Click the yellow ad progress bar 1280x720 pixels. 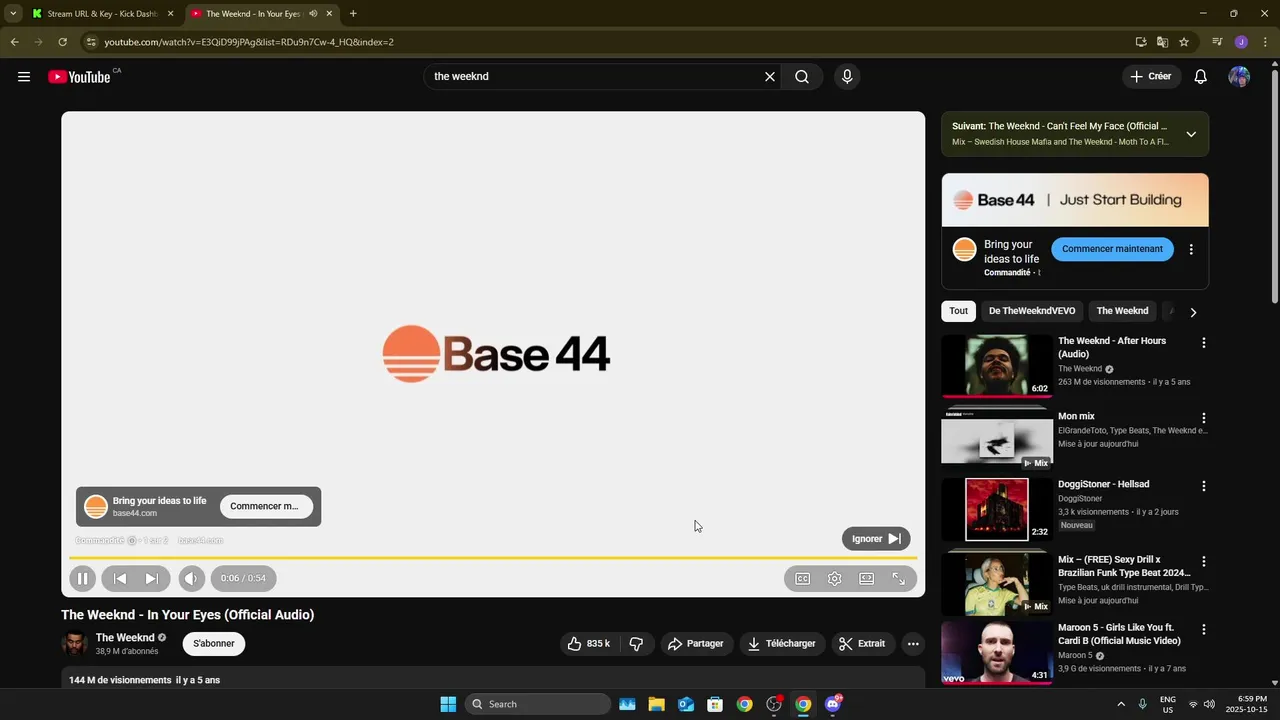click(x=493, y=557)
